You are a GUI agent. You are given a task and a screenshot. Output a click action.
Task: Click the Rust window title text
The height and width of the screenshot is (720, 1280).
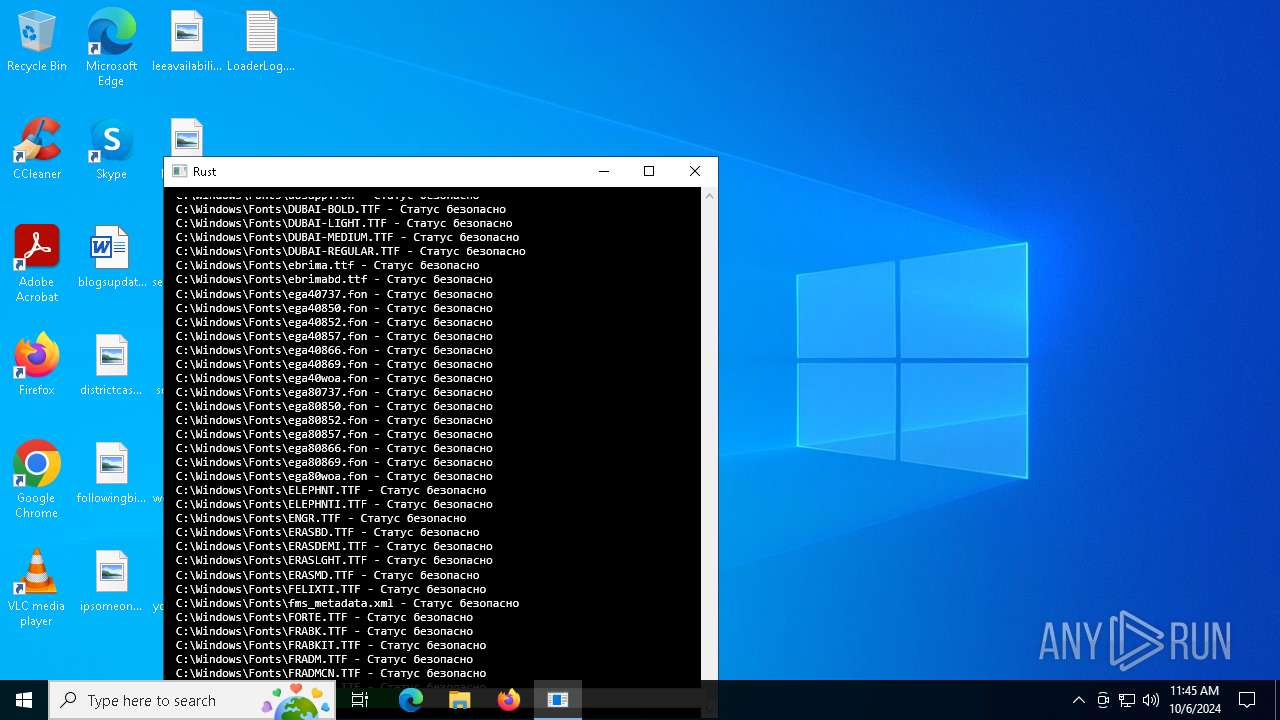[204, 171]
